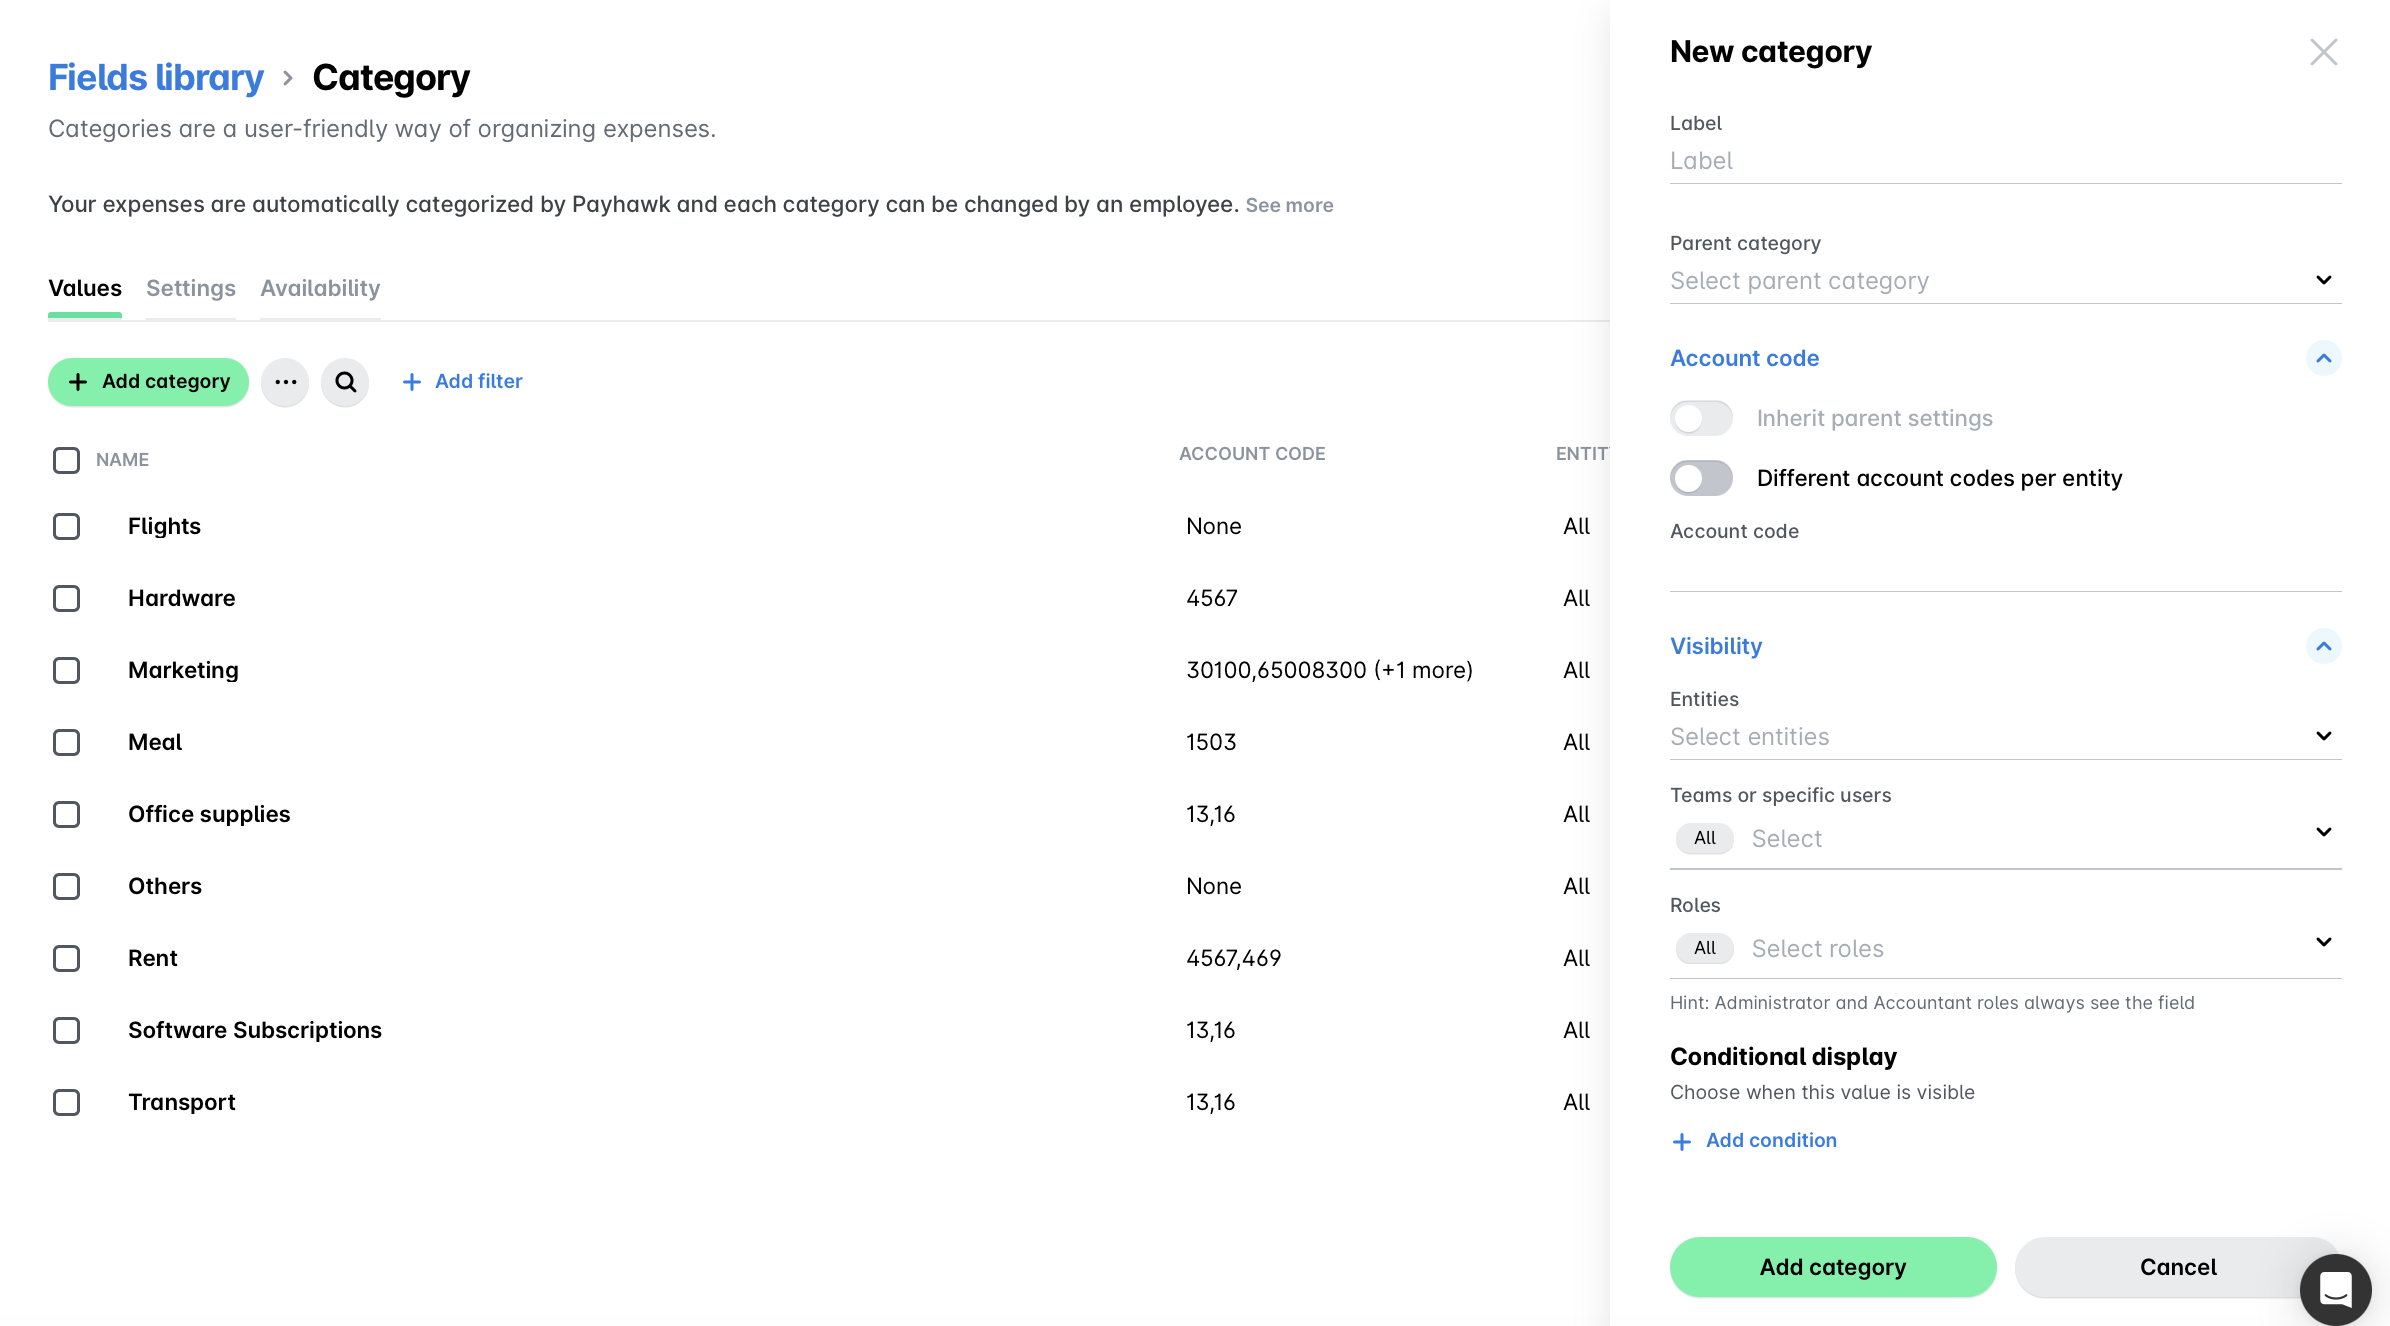
Task: Click the ACCOUNT CODE column header
Action: pos(1252,454)
